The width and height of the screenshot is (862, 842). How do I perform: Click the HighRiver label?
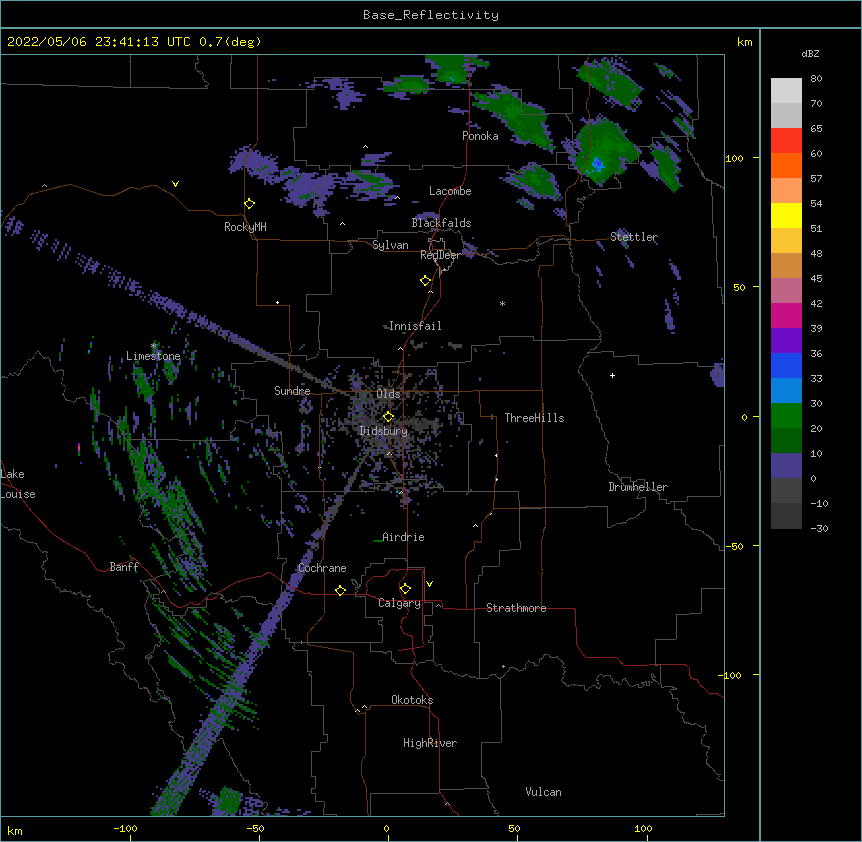[430, 743]
